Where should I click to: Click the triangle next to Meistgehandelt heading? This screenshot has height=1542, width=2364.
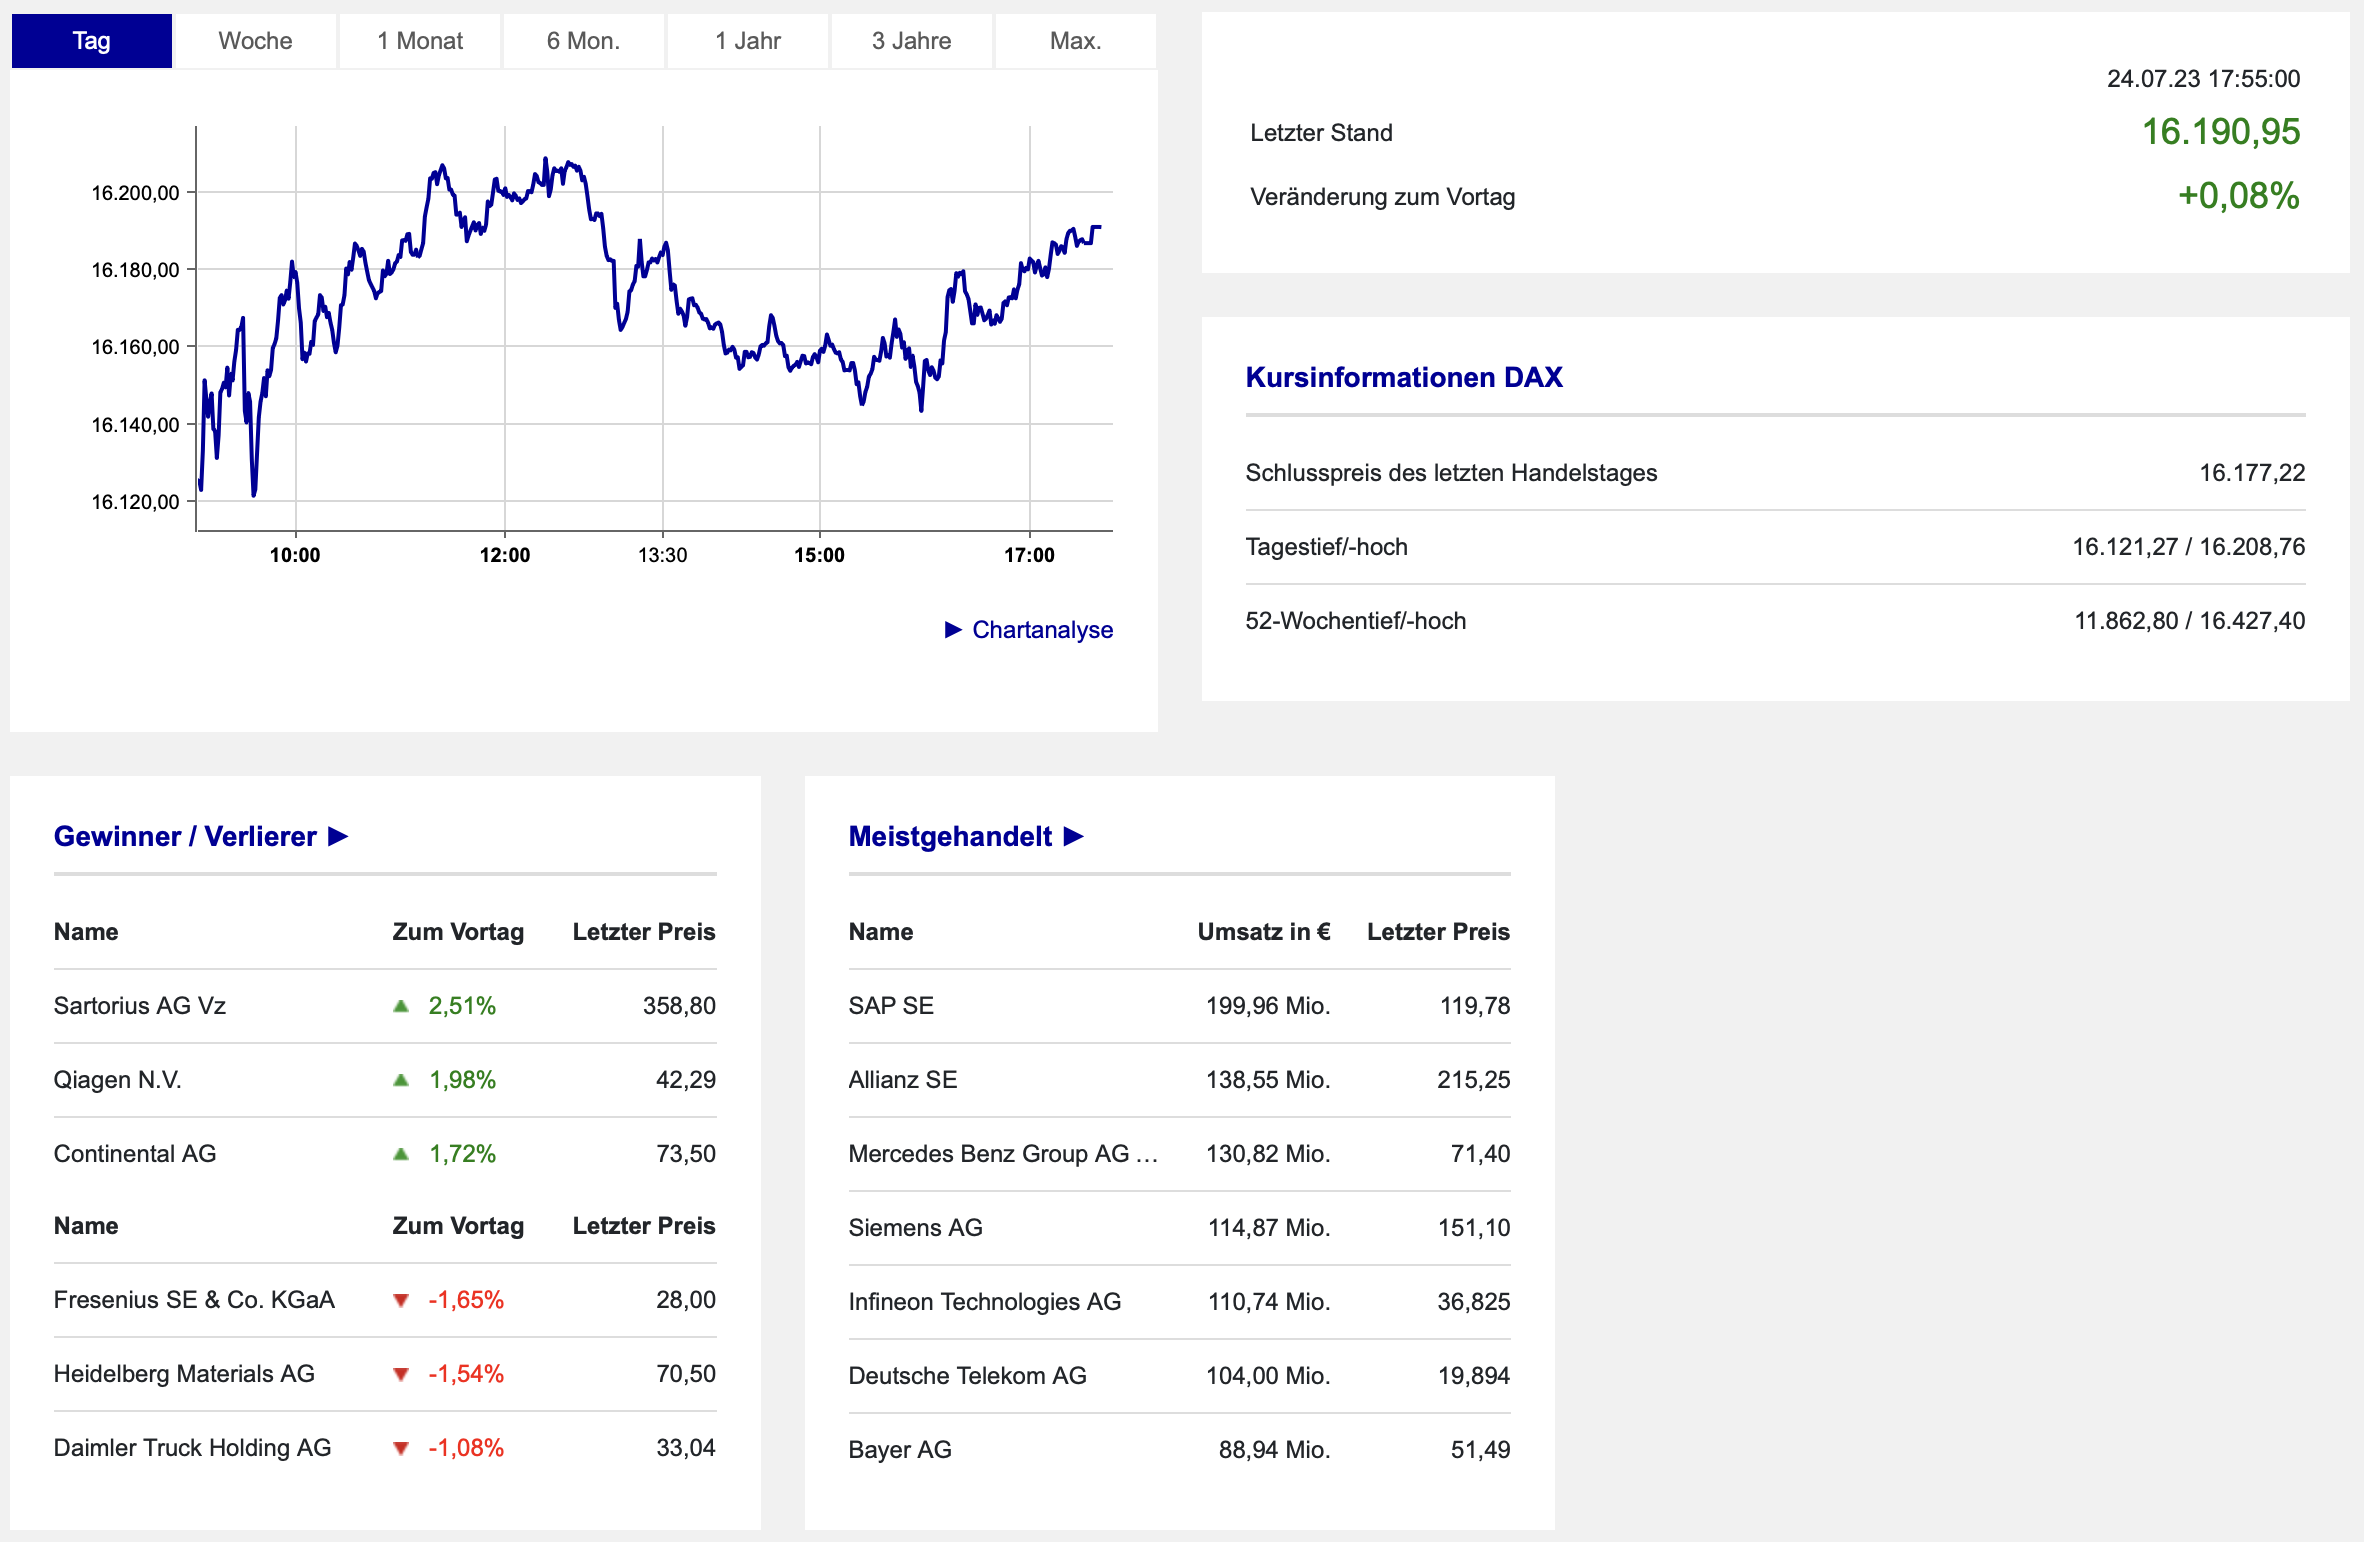(1073, 836)
